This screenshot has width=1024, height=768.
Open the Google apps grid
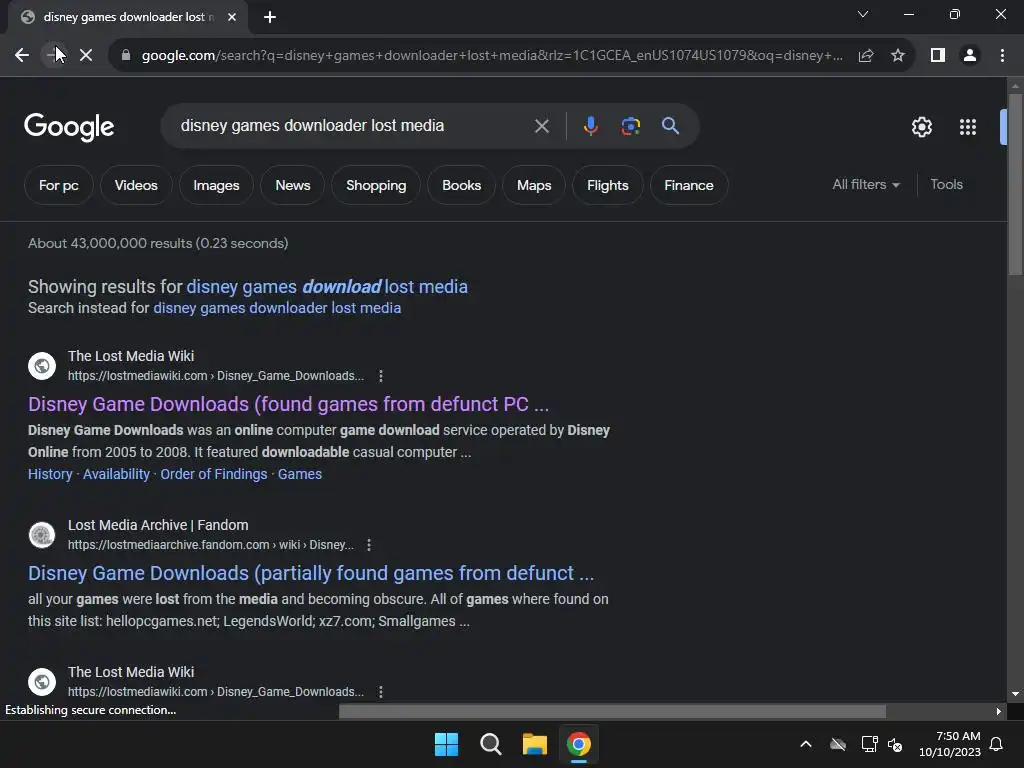pos(968,127)
